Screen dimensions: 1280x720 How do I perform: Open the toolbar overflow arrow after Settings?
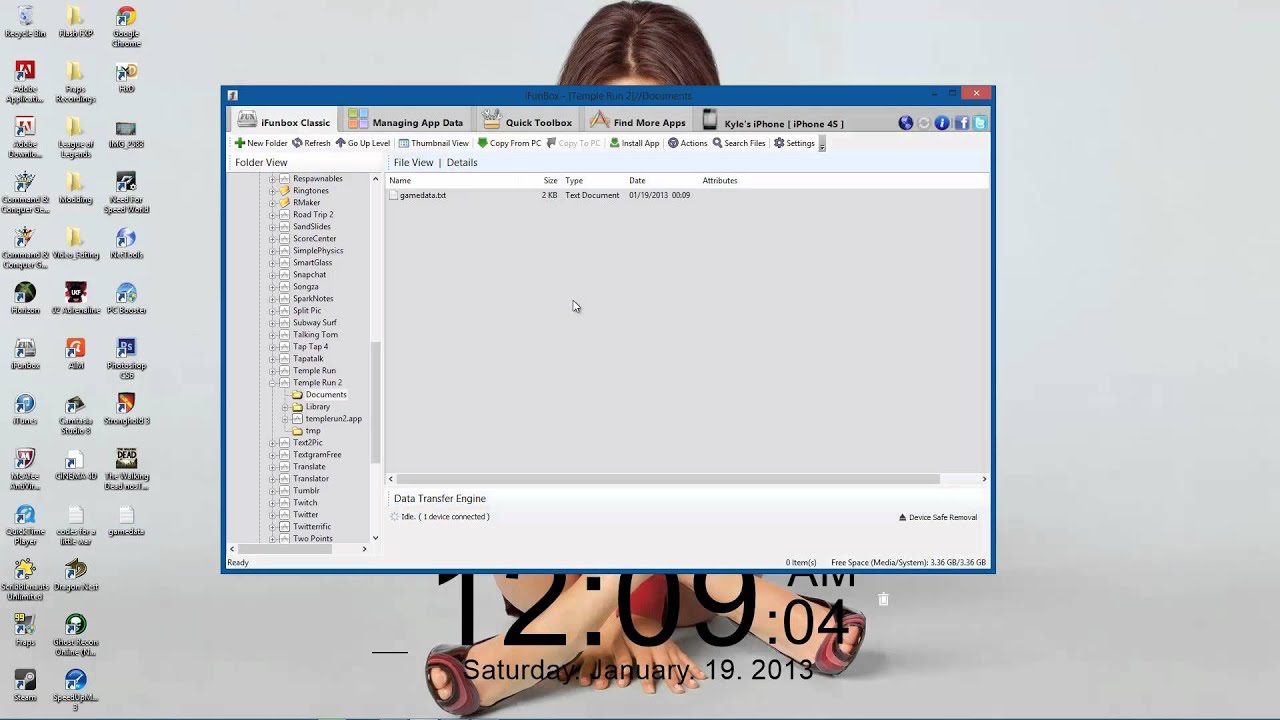[822, 144]
